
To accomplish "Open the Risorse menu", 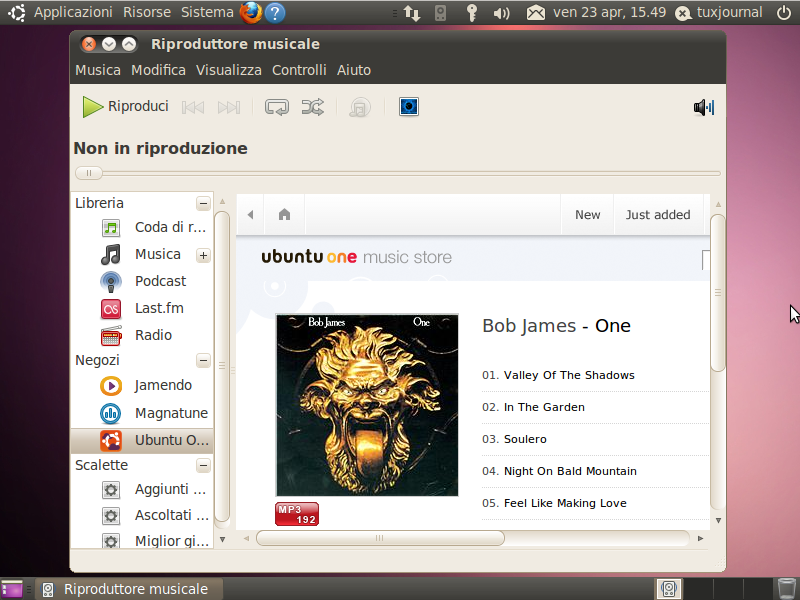I will click(146, 12).
